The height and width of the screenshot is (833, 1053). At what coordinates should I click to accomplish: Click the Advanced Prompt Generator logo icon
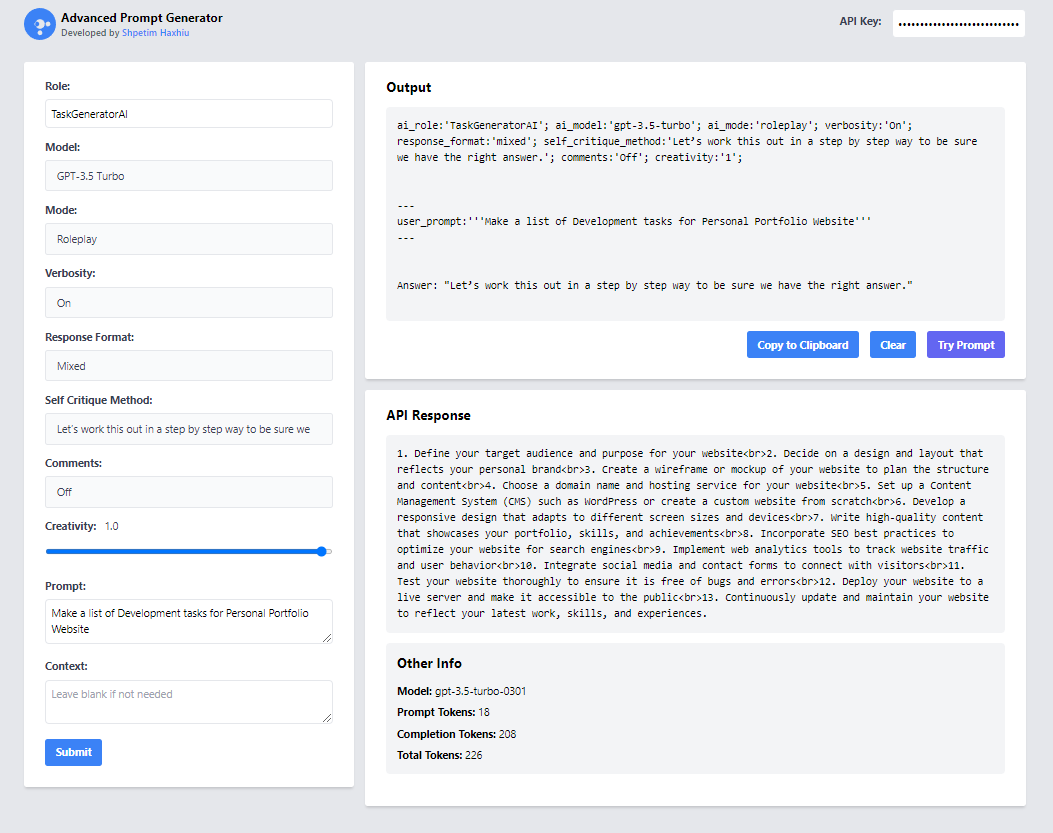[x=39, y=22]
